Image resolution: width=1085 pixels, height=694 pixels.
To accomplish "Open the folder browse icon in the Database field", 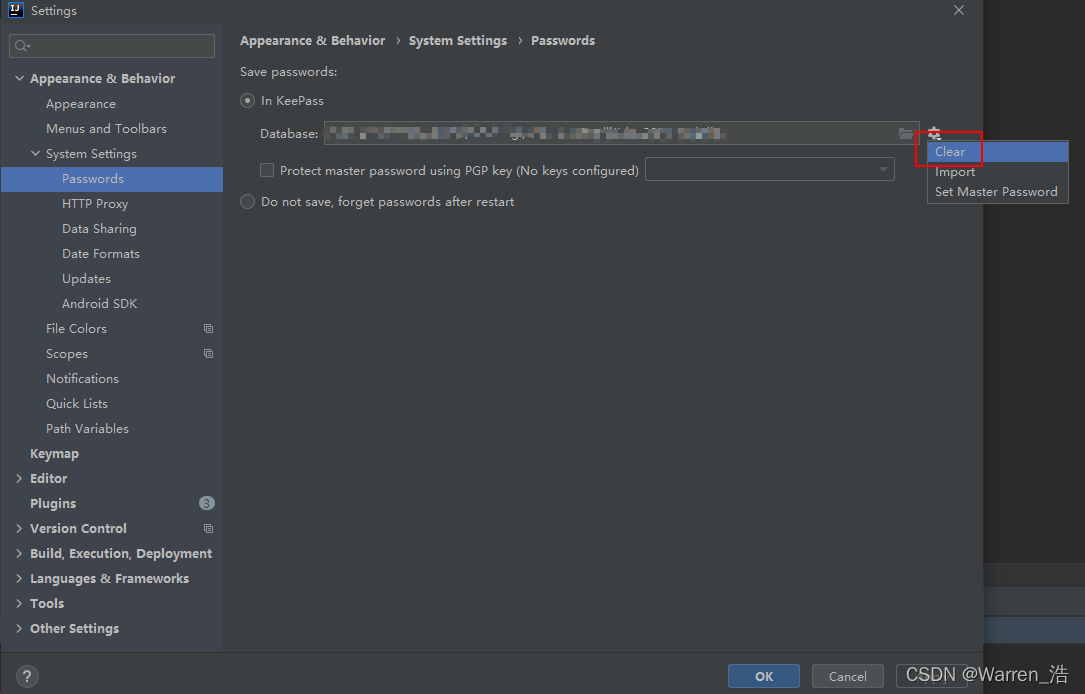I will point(905,133).
